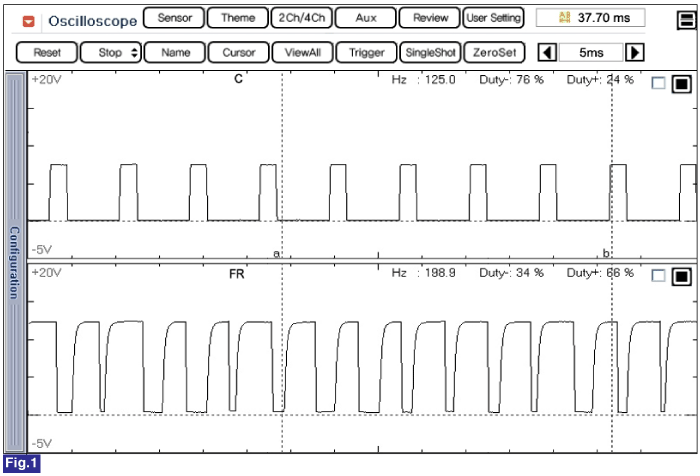Open the Theme option
700x476 pixels.
(238, 18)
